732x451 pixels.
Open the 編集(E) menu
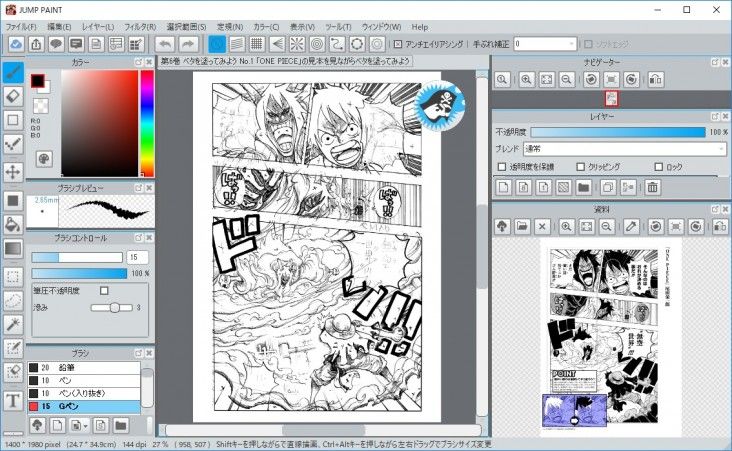pyautogui.click(x=59, y=27)
